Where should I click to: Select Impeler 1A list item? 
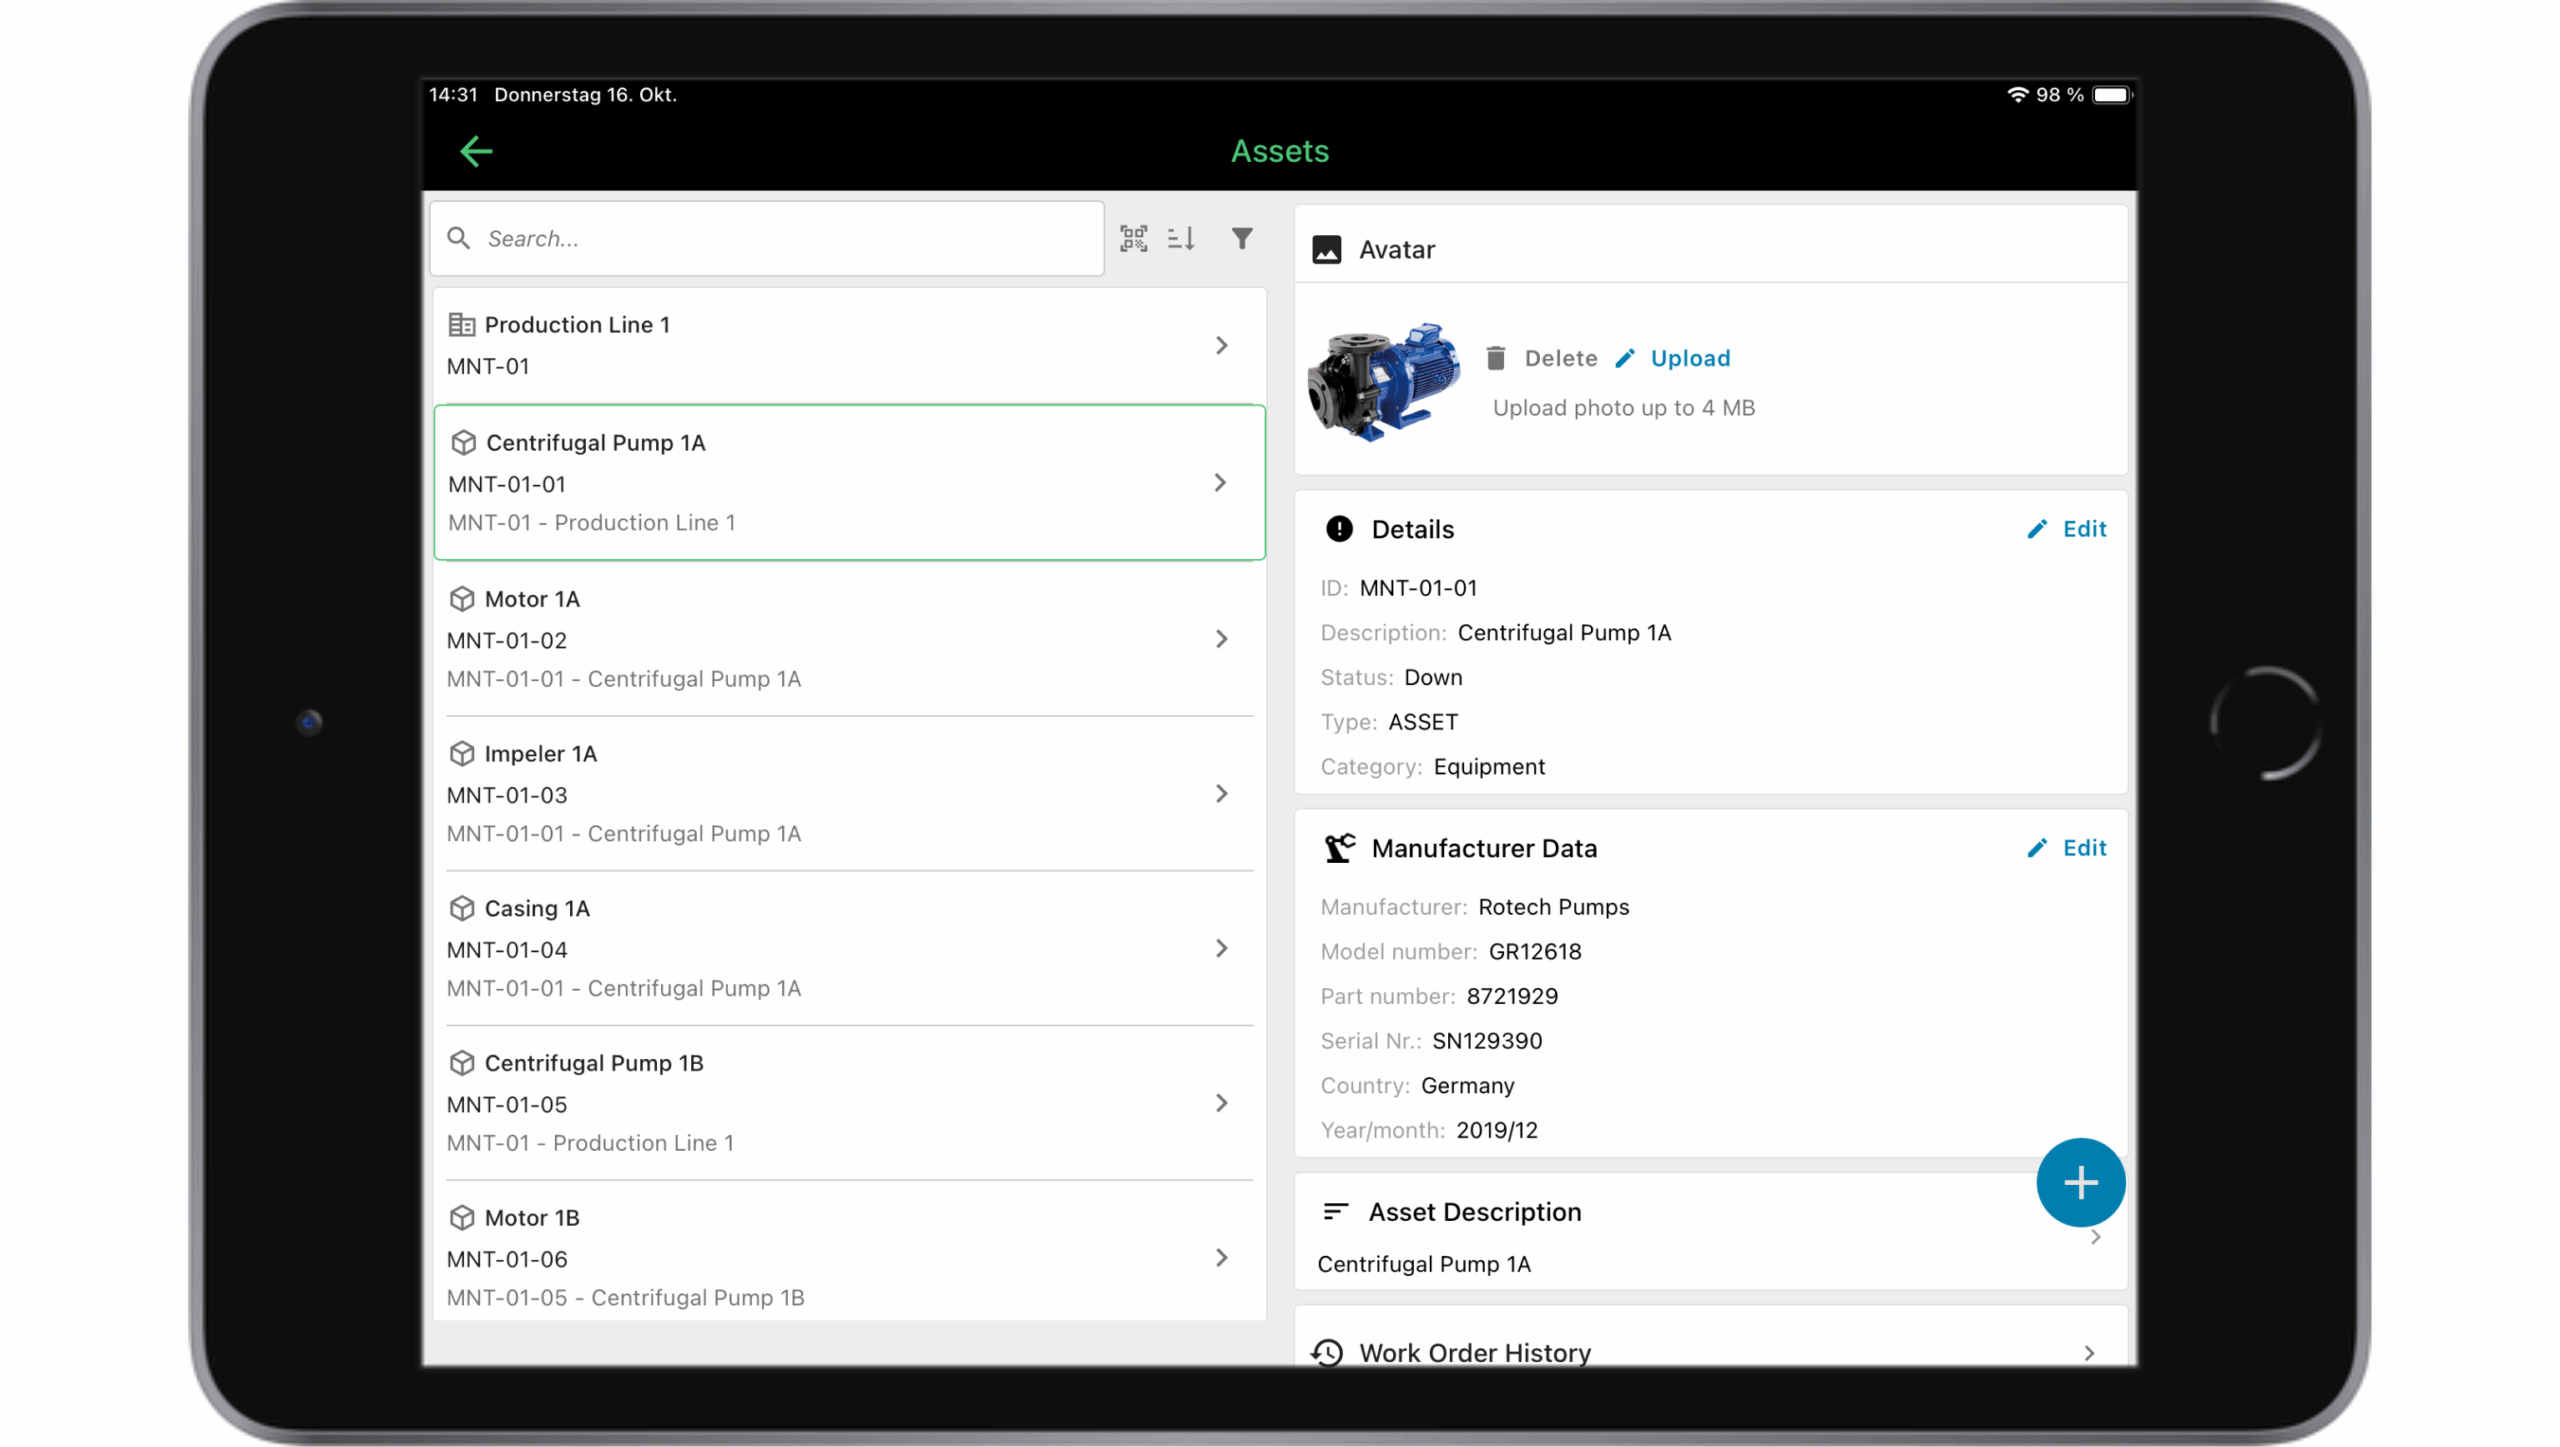point(800,793)
